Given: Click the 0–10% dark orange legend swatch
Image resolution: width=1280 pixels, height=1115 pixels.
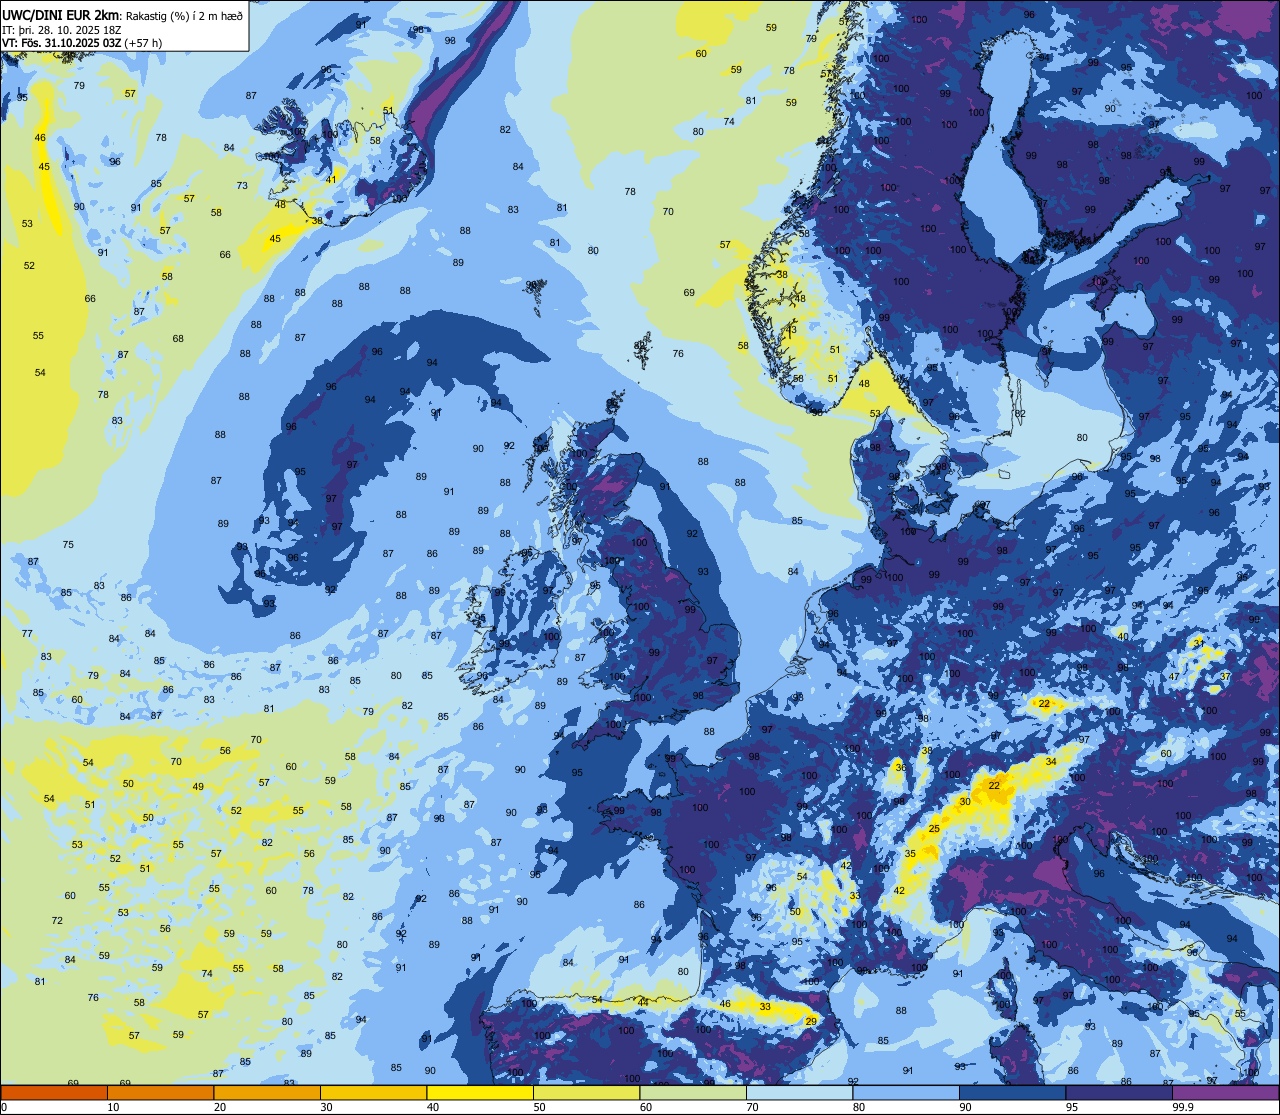Looking at the screenshot, I should click(x=54, y=1092).
